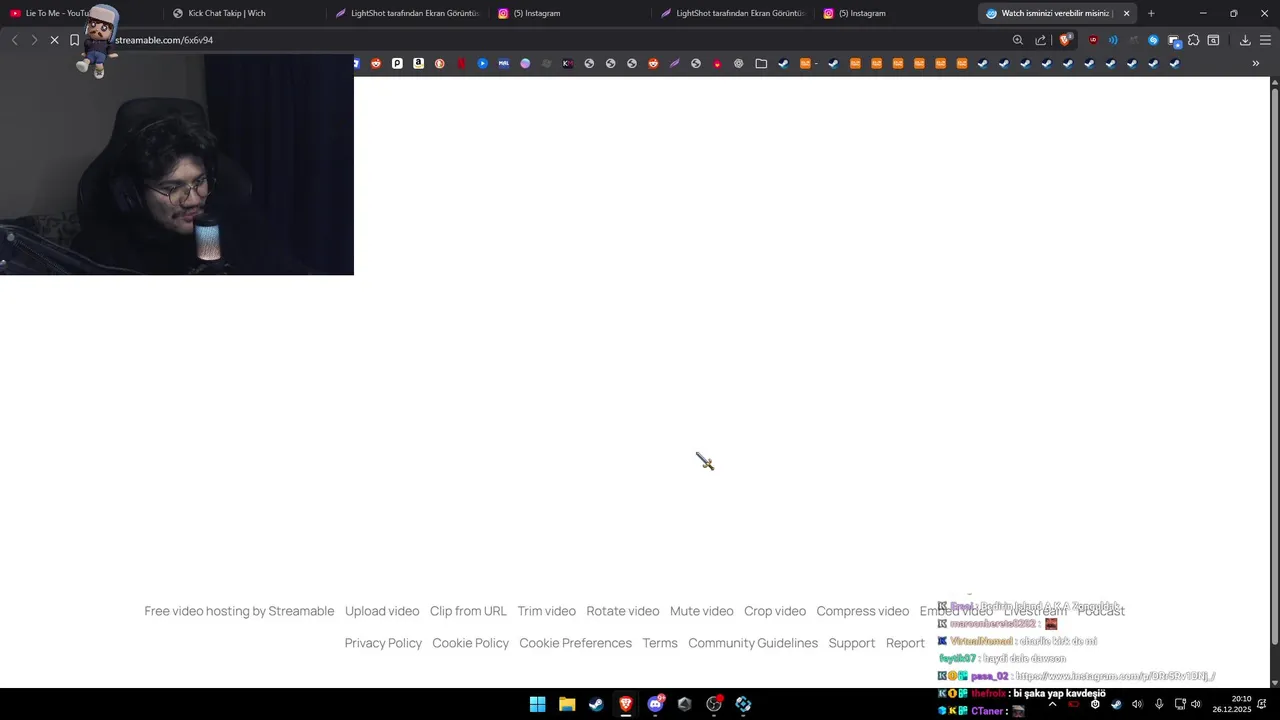Open the Support link
The height and width of the screenshot is (720, 1280).
pyautogui.click(x=852, y=643)
